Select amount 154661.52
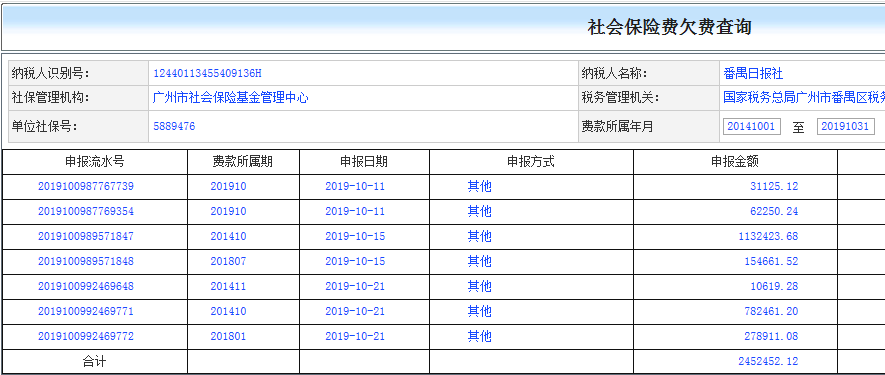 click(x=771, y=261)
